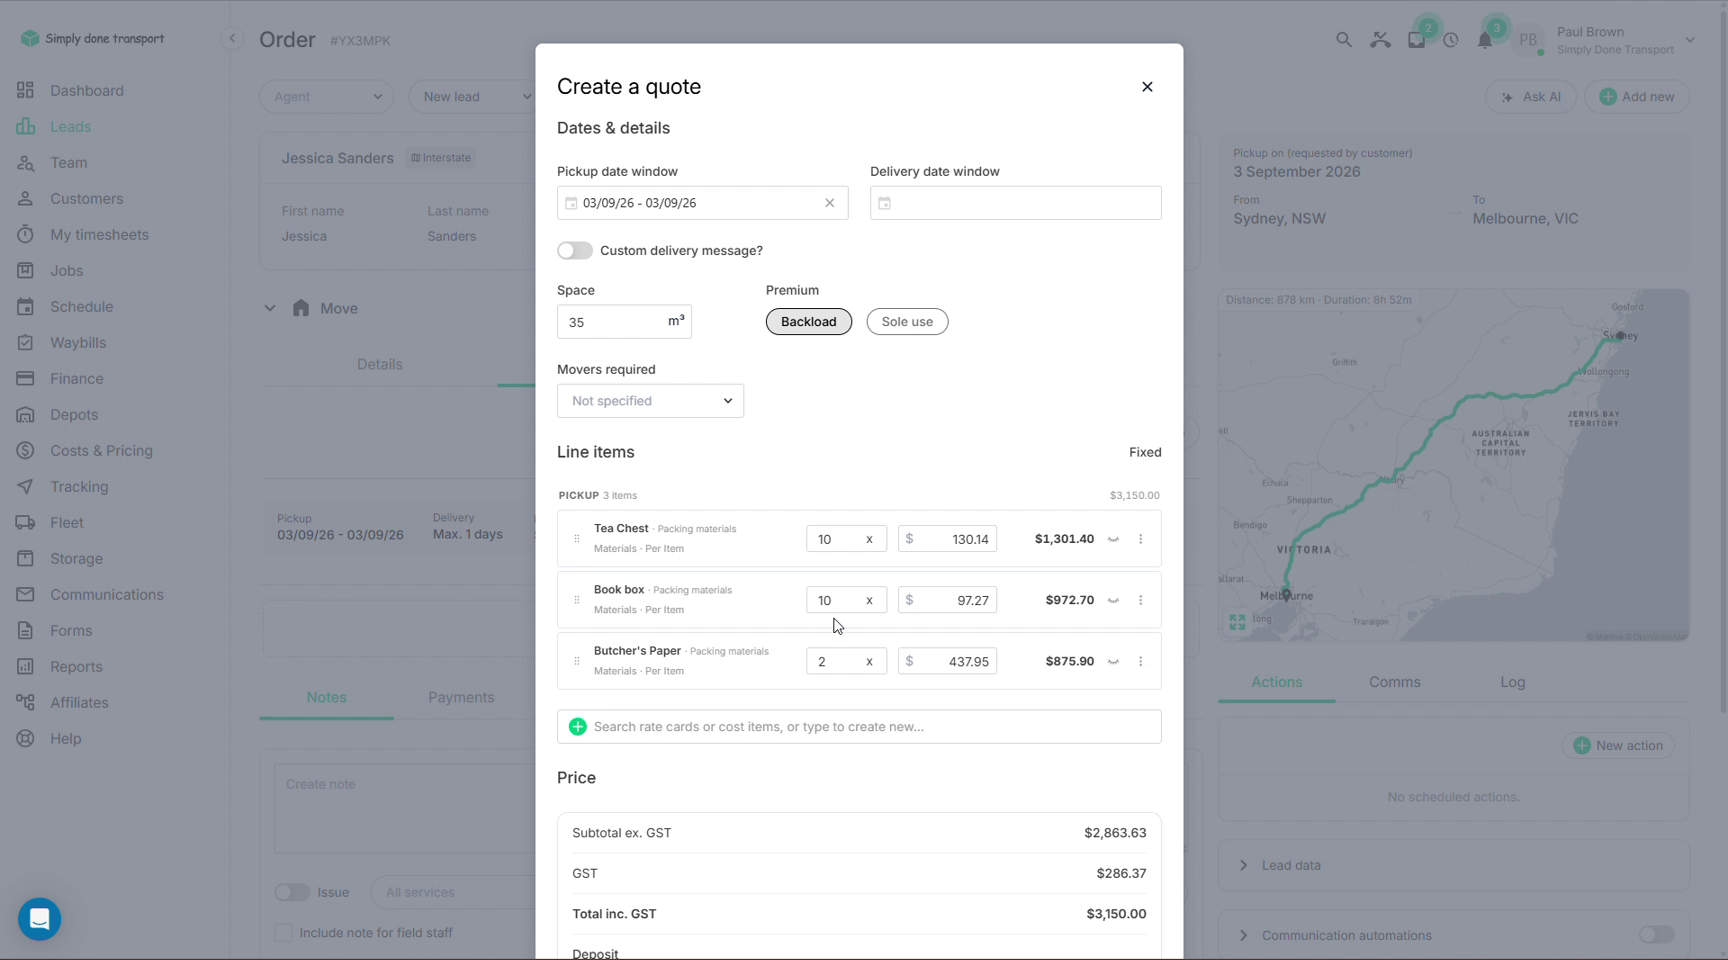The width and height of the screenshot is (1728, 960).
Task: Check Include note for field staff
Action: tap(284, 933)
